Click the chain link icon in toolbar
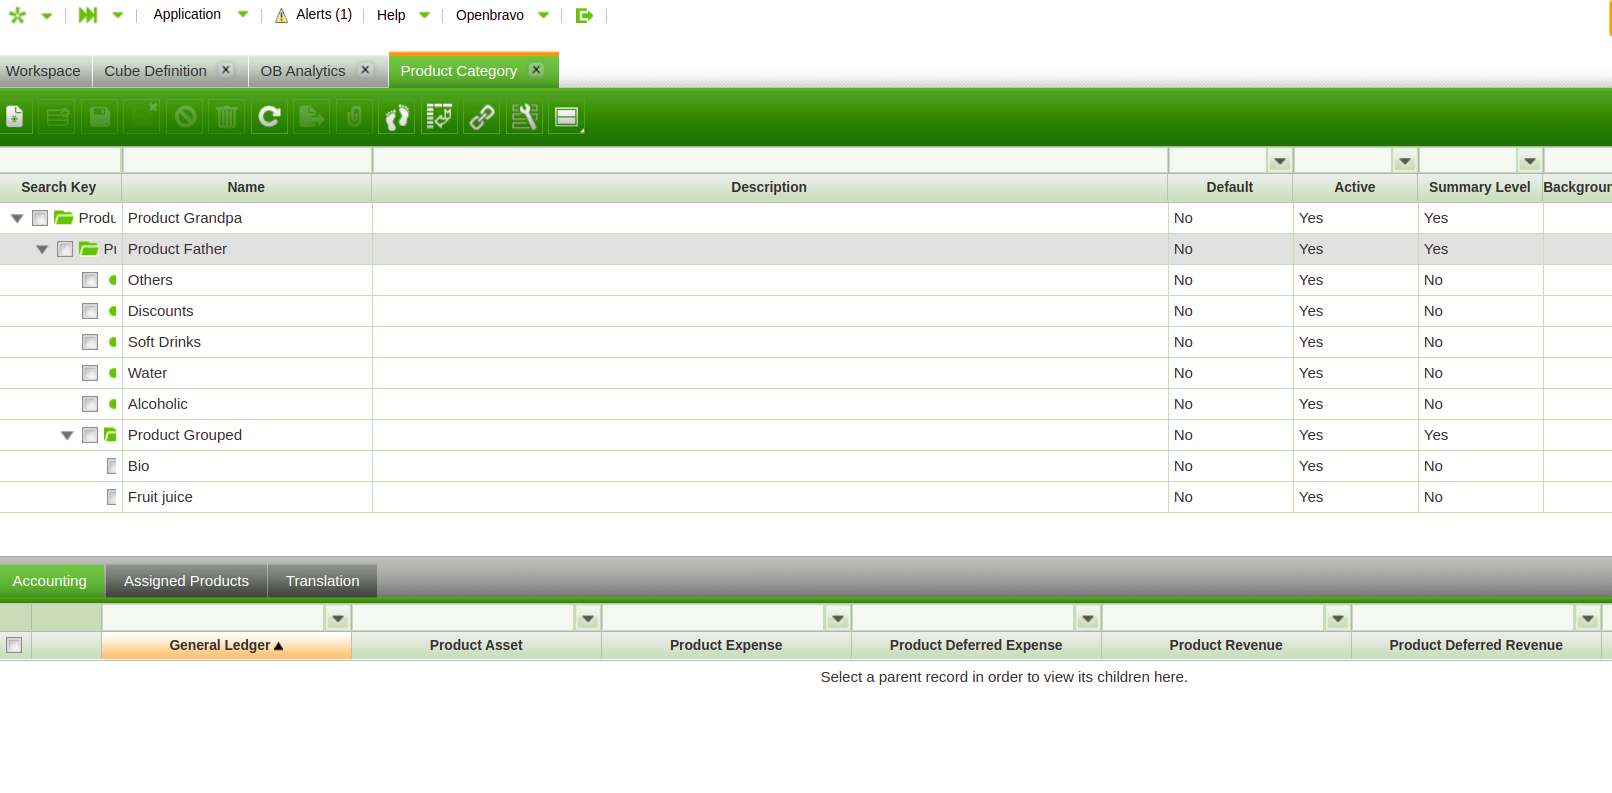This screenshot has height=793, width=1612. [482, 117]
